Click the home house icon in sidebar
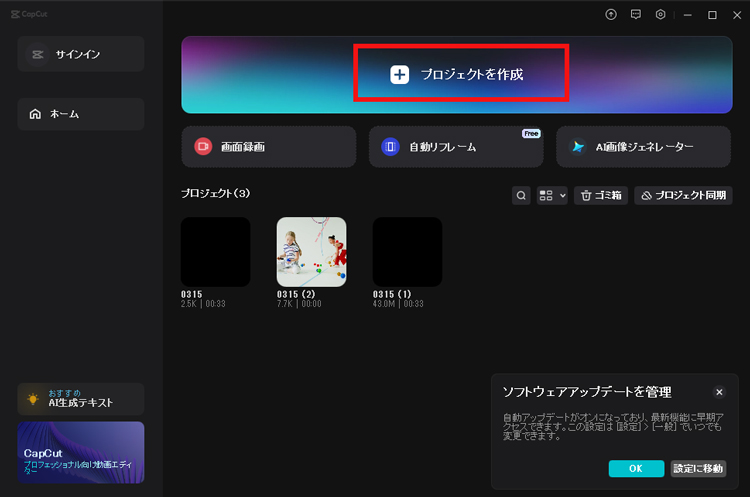Screen dimensions: 750x497 [x=35, y=114]
